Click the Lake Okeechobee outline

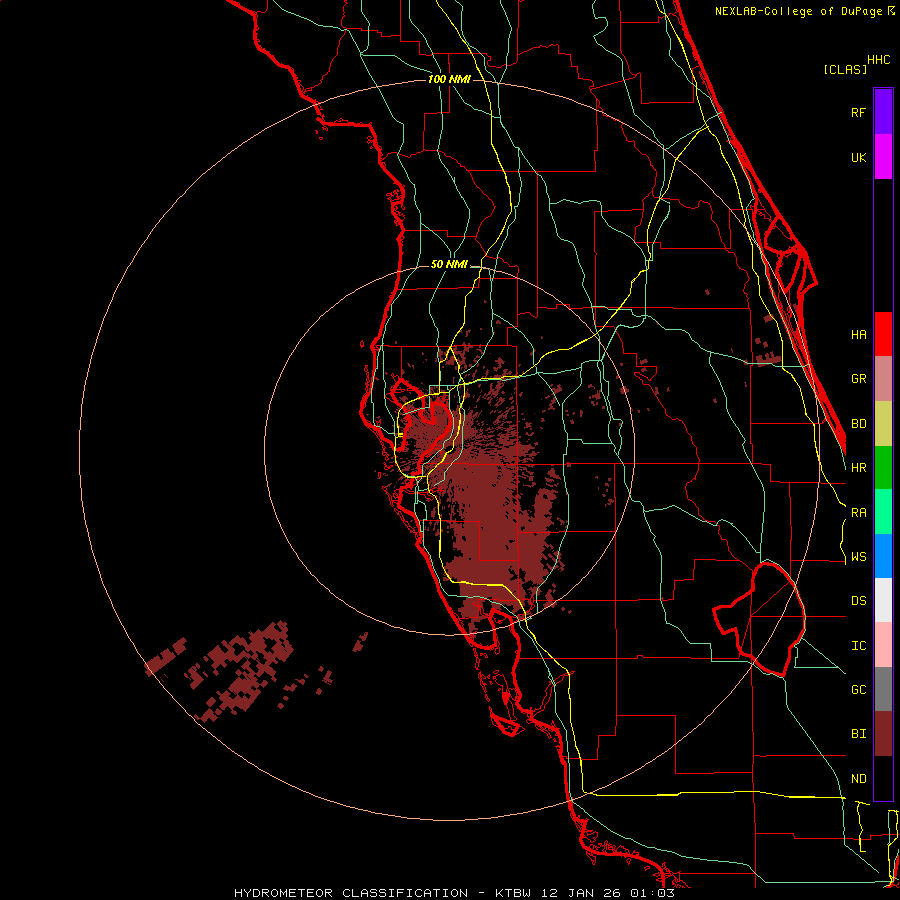click(759, 619)
